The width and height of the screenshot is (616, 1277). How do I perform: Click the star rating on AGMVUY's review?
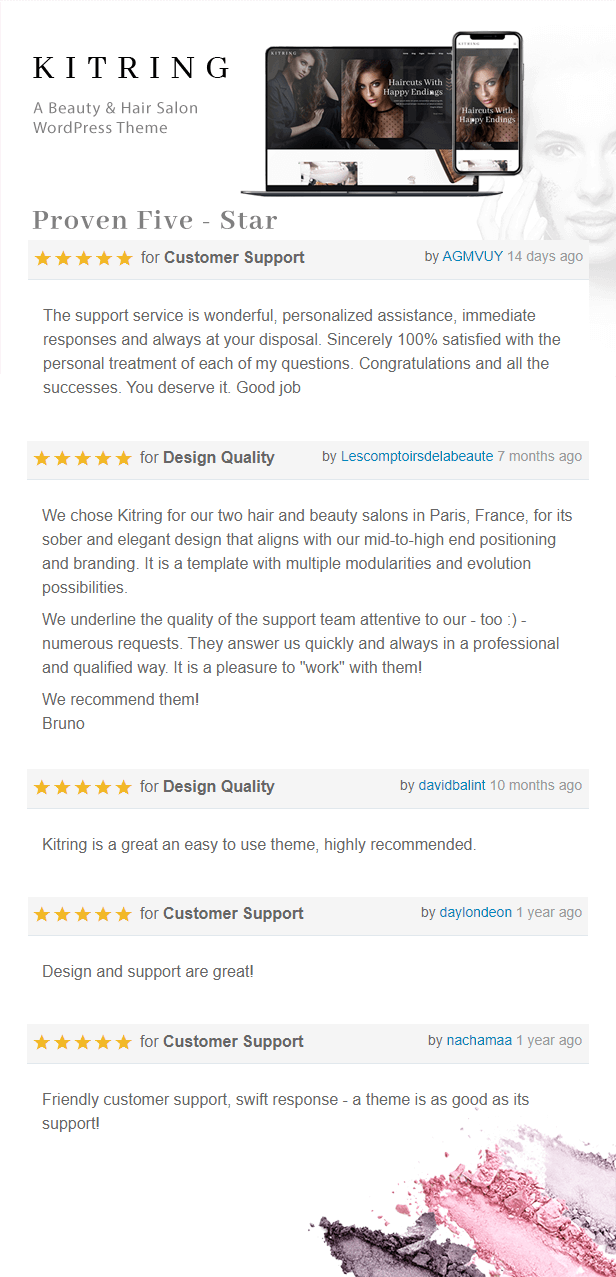[83, 258]
